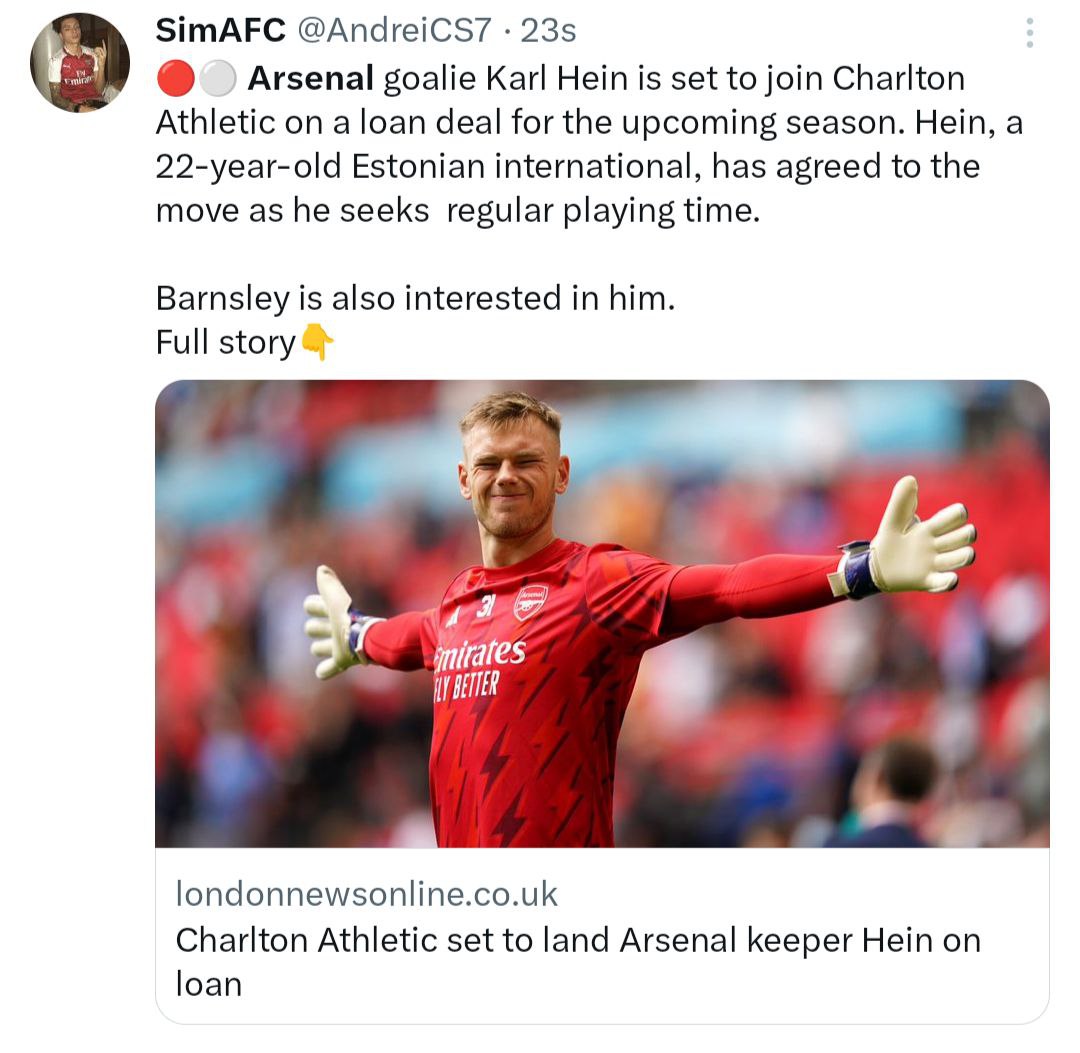Viewport: 1080px width, 1053px height.
Task: Open the tweet's three-dot more options menu
Action: 1030,33
